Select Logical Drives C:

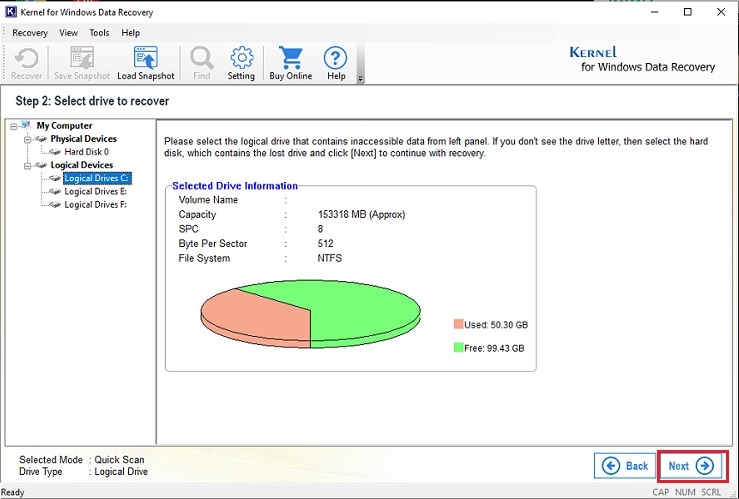point(97,178)
